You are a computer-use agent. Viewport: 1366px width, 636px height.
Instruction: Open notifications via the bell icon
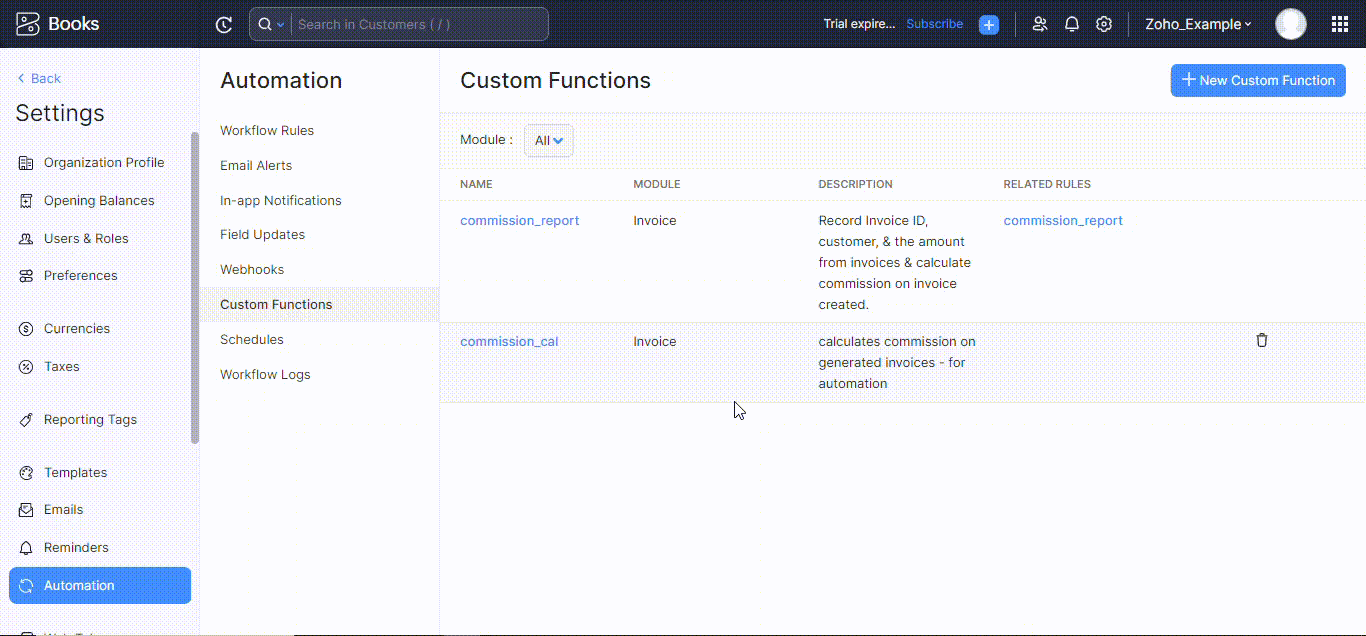click(1071, 23)
